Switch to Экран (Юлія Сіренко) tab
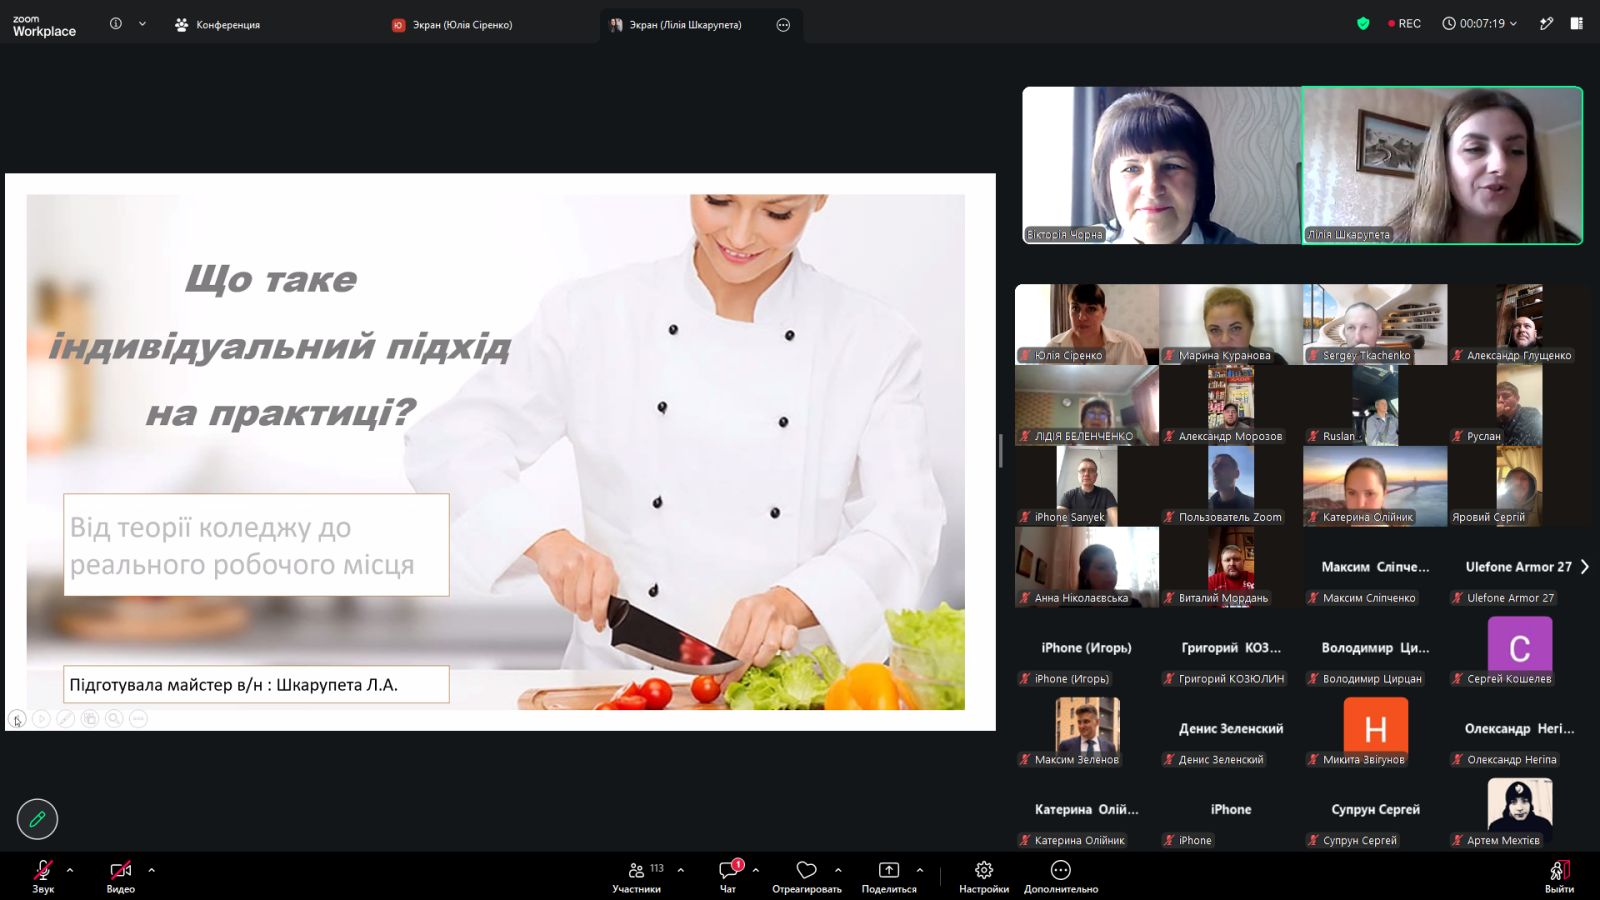The width and height of the screenshot is (1600, 900). coord(452,25)
